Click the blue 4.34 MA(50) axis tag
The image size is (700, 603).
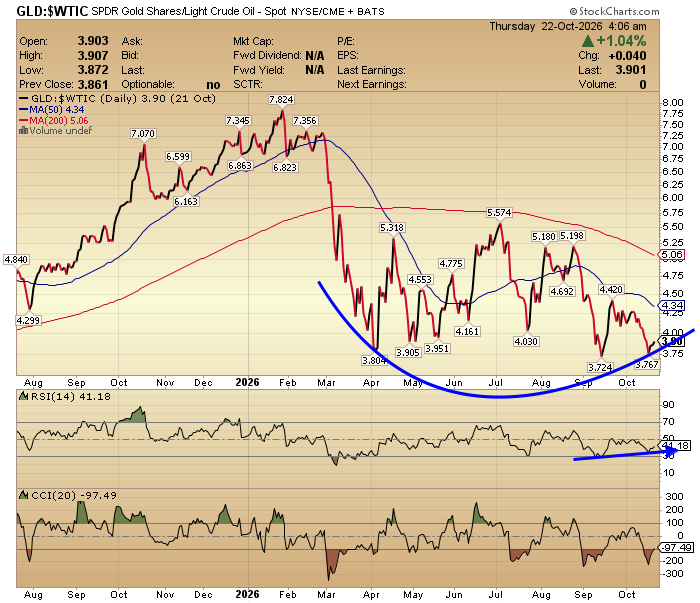click(x=671, y=306)
